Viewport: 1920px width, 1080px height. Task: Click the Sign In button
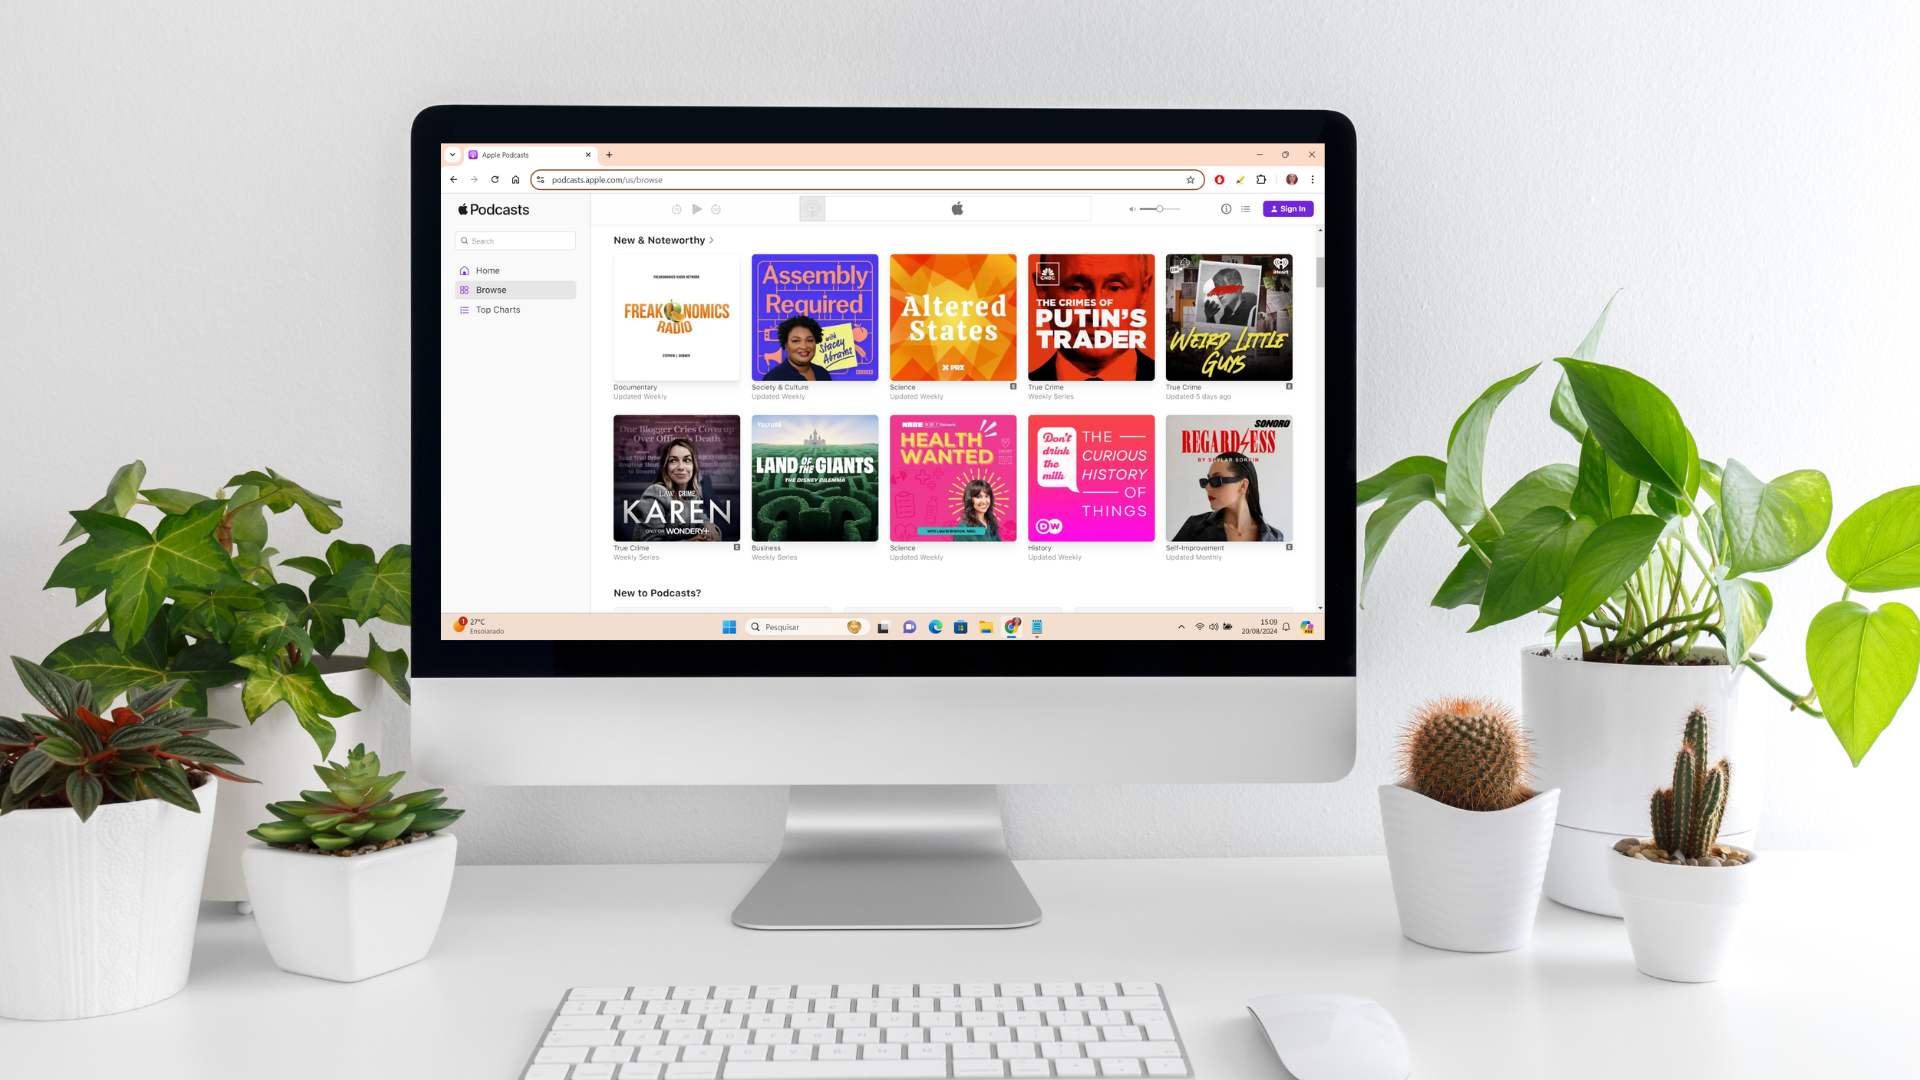(1288, 207)
